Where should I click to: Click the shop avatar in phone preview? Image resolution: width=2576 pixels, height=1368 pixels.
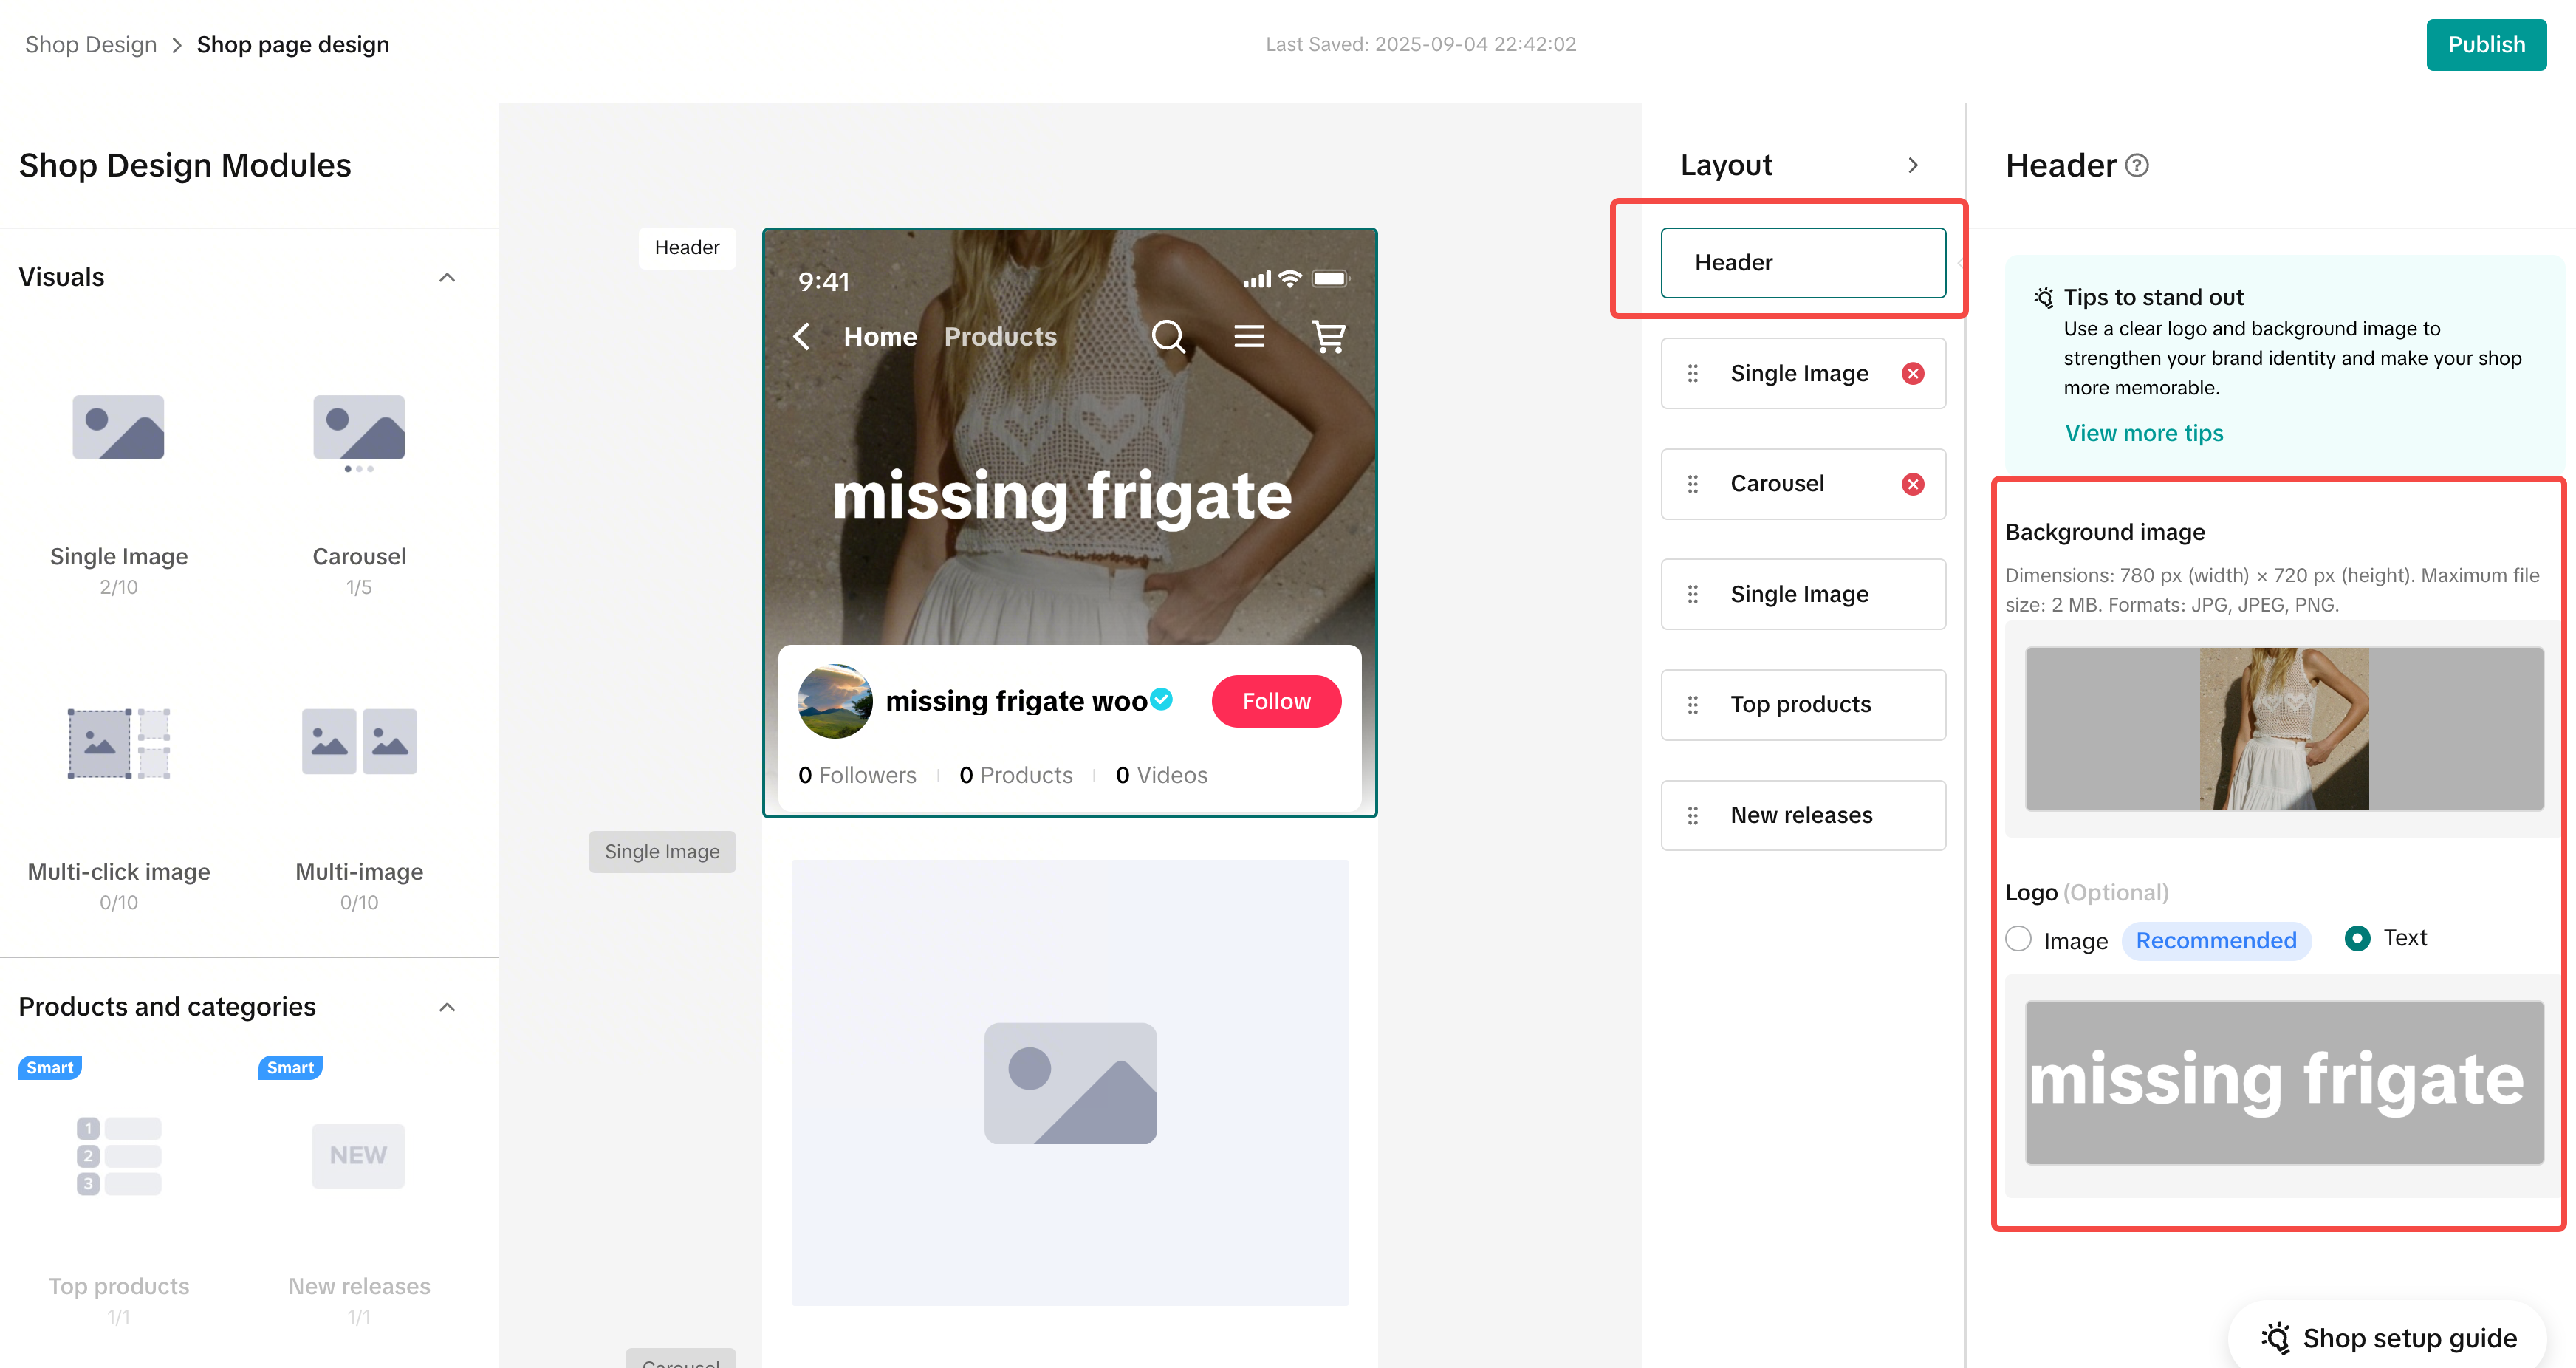pyautogui.click(x=835, y=702)
